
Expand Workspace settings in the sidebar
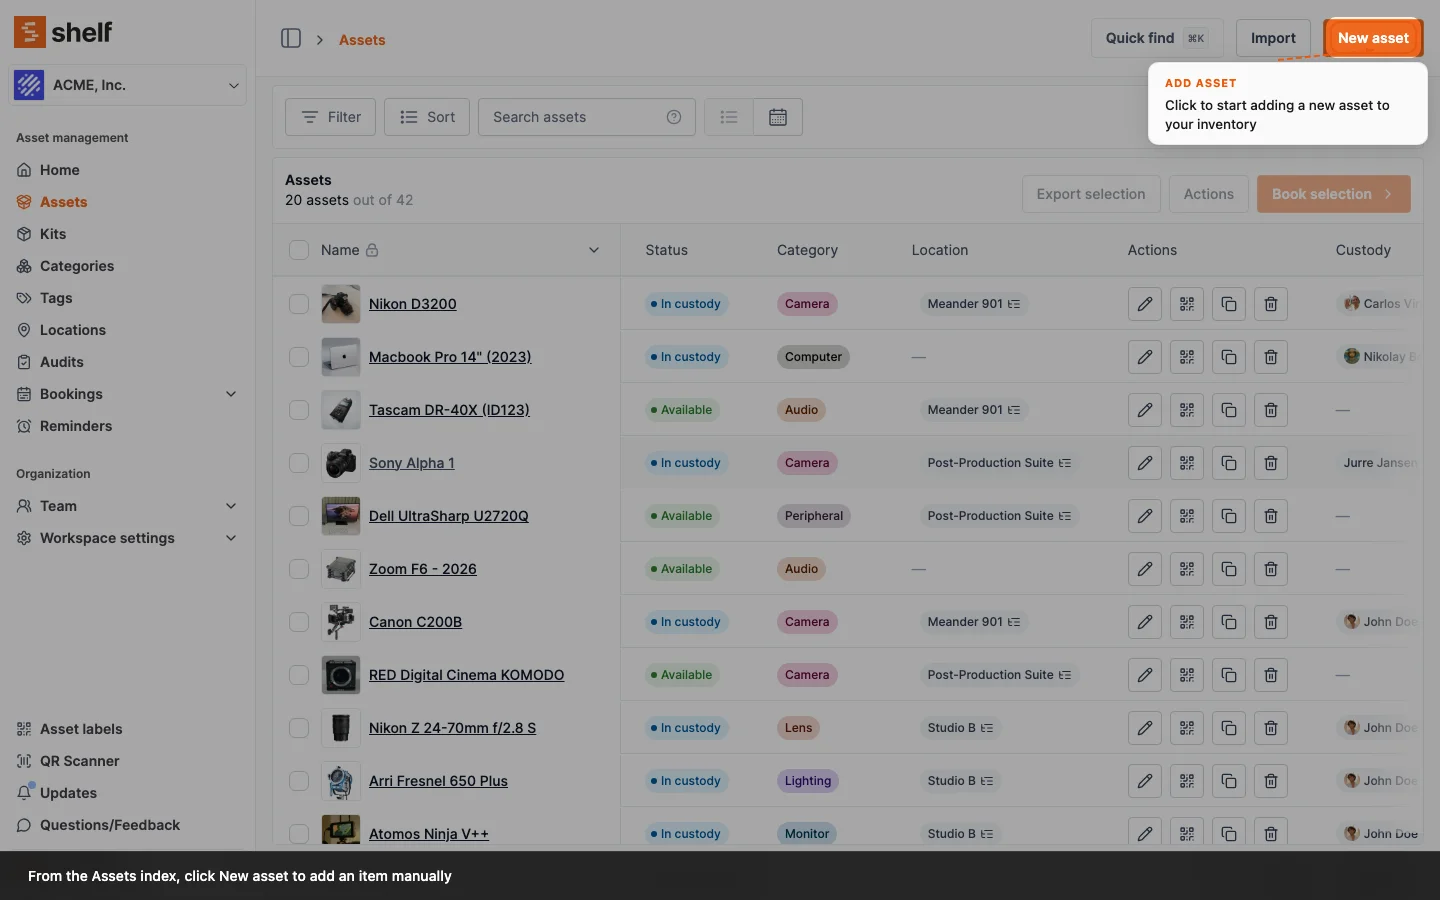231,538
